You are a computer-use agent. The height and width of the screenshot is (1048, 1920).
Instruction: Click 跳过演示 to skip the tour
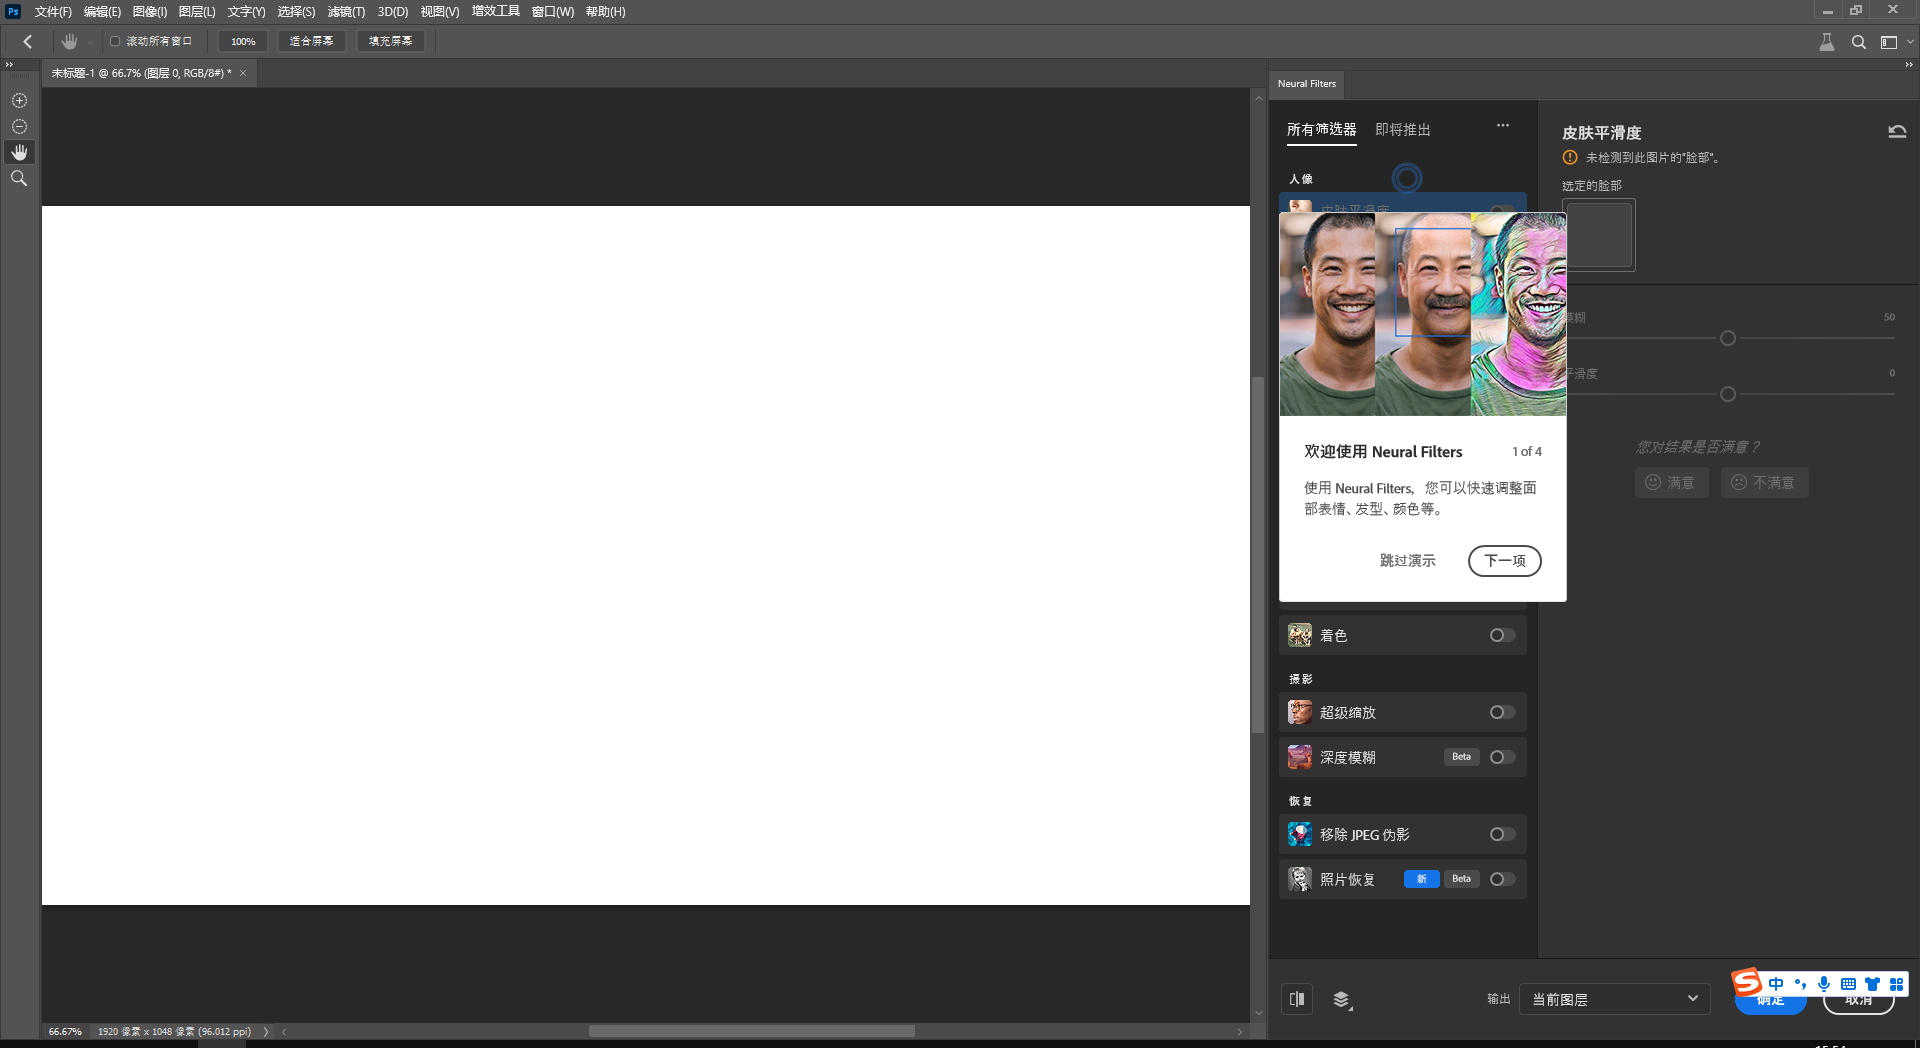pos(1408,561)
